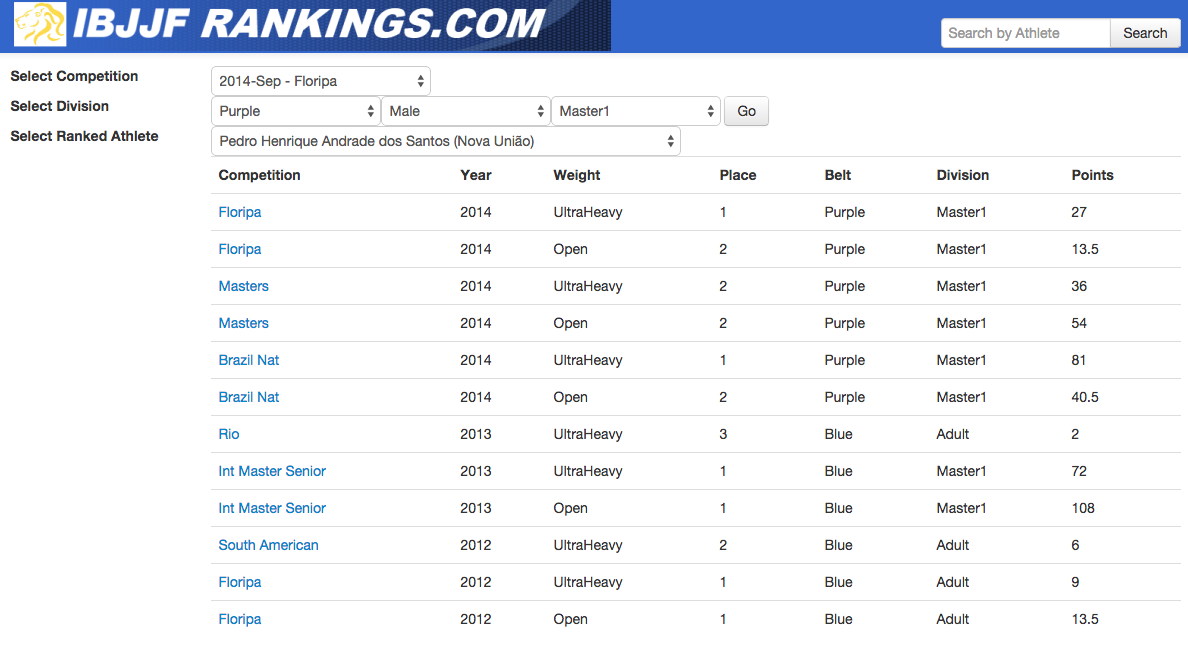Expand the Master1 division dropdown
This screenshot has width=1188, height=658.
pyautogui.click(x=636, y=111)
